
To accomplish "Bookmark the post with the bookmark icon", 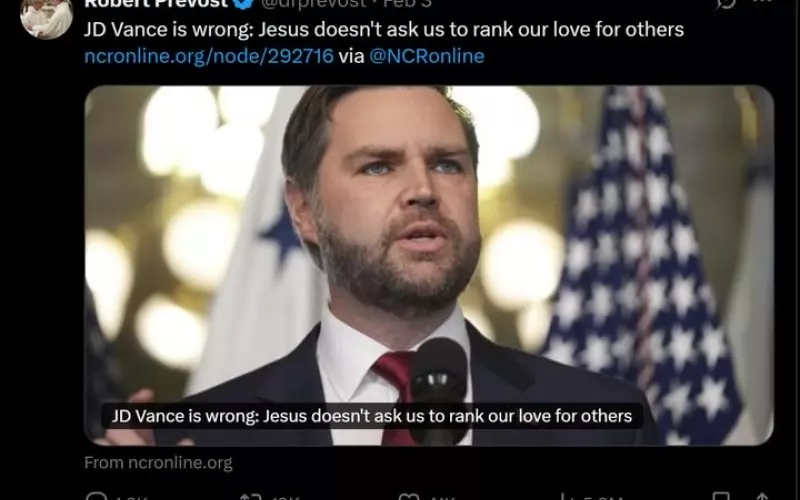I will tap(720, 496).
